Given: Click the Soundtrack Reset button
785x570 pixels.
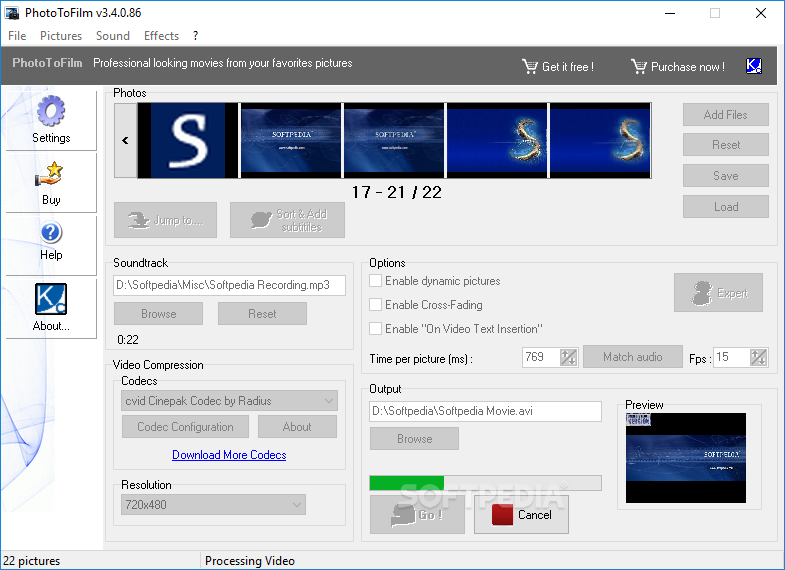Looking at the screenshot, I should 262,314.
